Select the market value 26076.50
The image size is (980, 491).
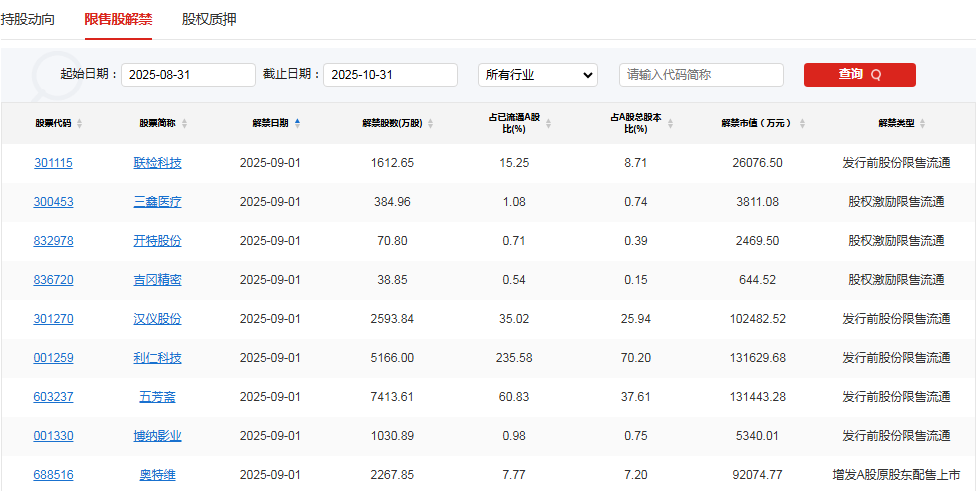[x=758, y=163]
